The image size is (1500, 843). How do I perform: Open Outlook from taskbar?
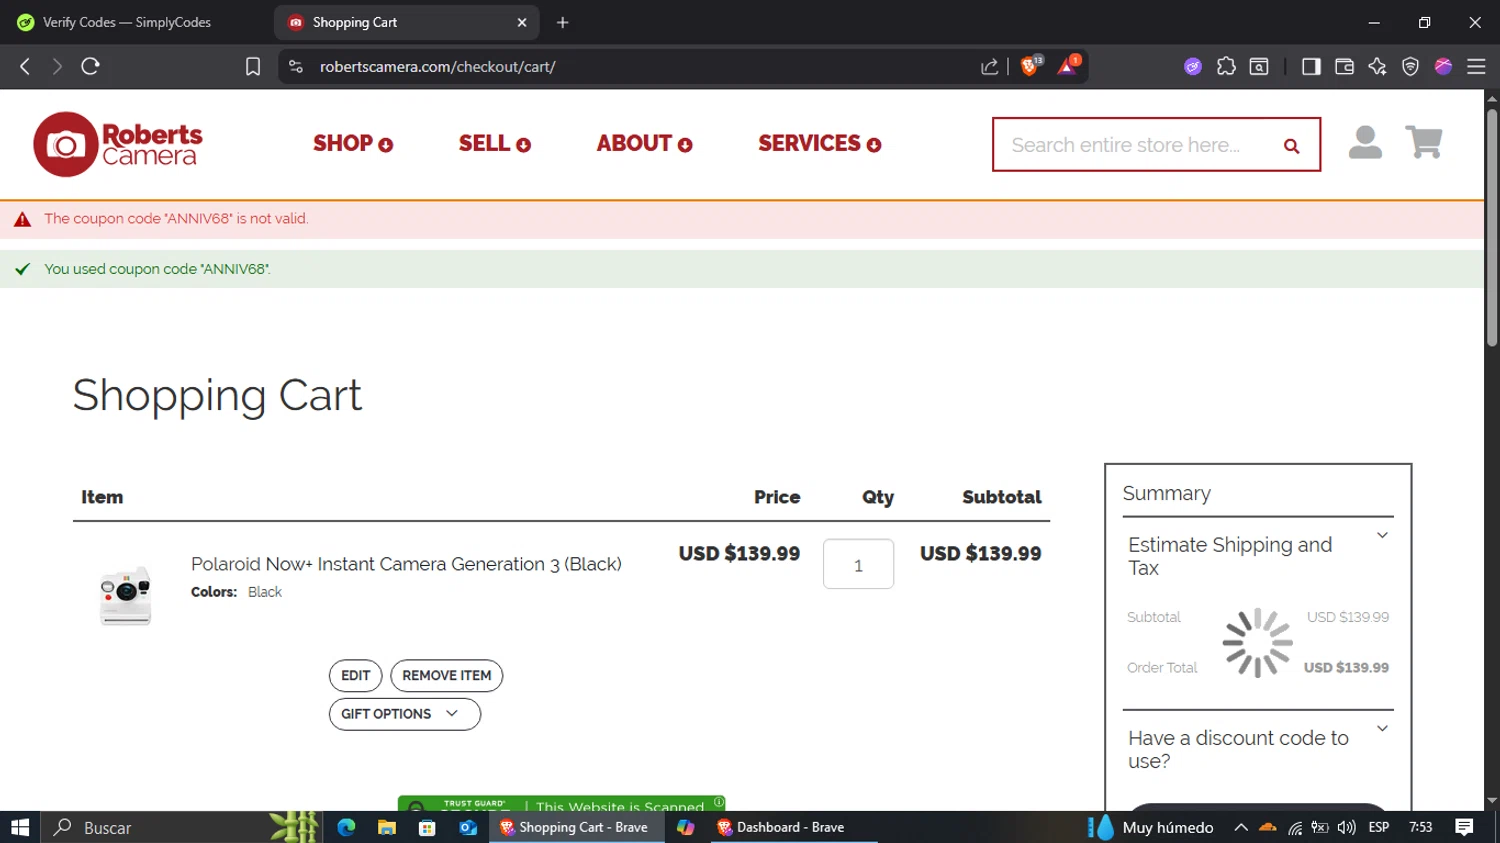[x=468, y=827]
